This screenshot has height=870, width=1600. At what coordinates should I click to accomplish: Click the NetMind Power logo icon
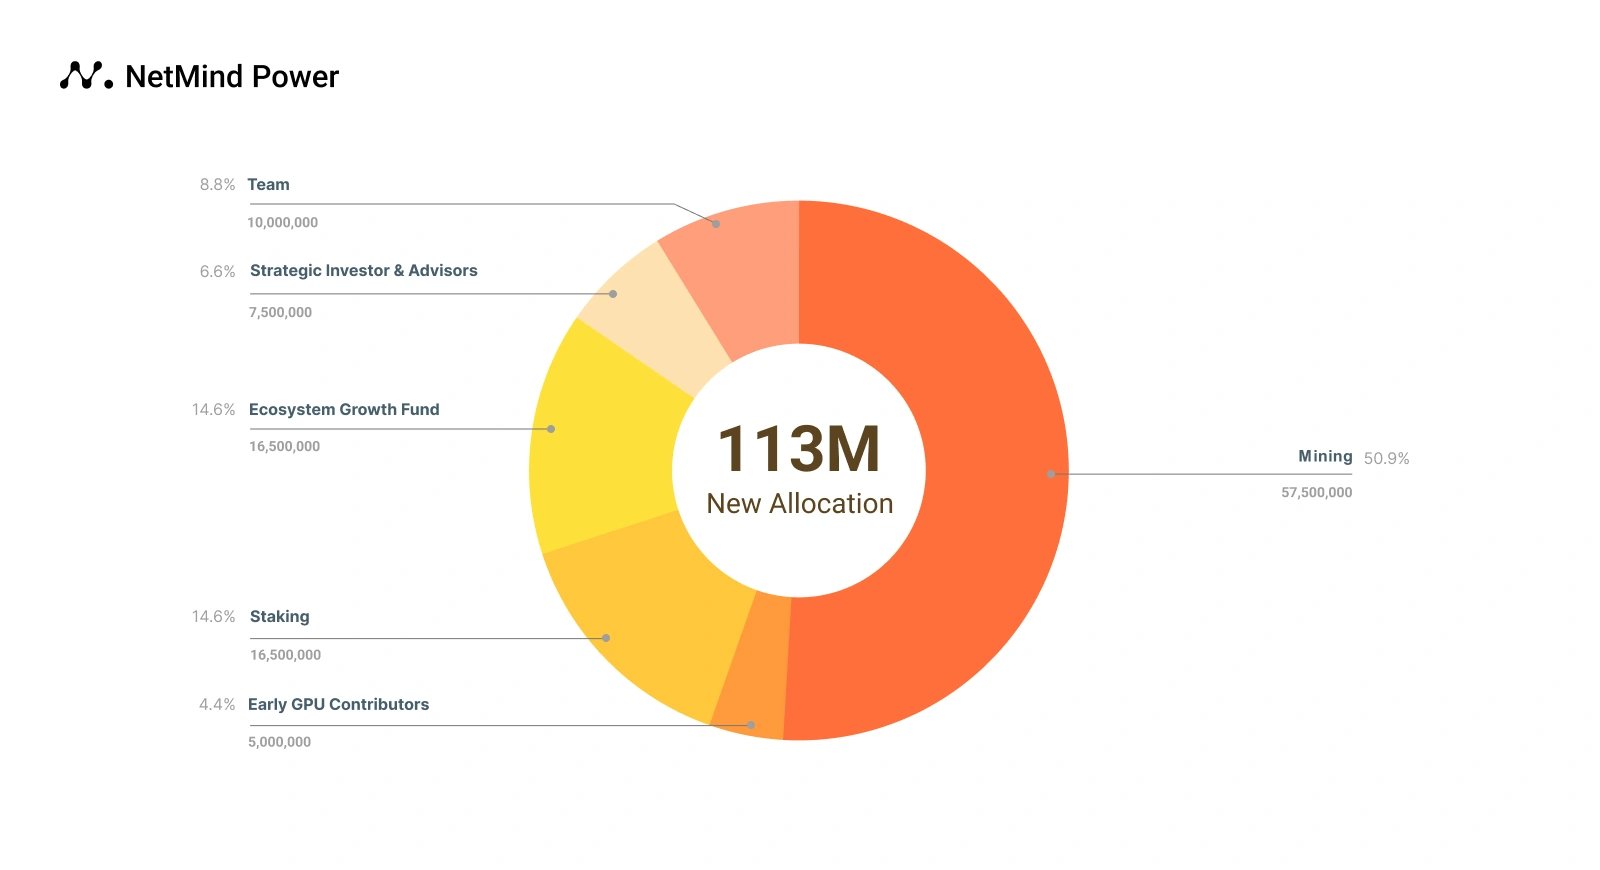pos(86,76)
